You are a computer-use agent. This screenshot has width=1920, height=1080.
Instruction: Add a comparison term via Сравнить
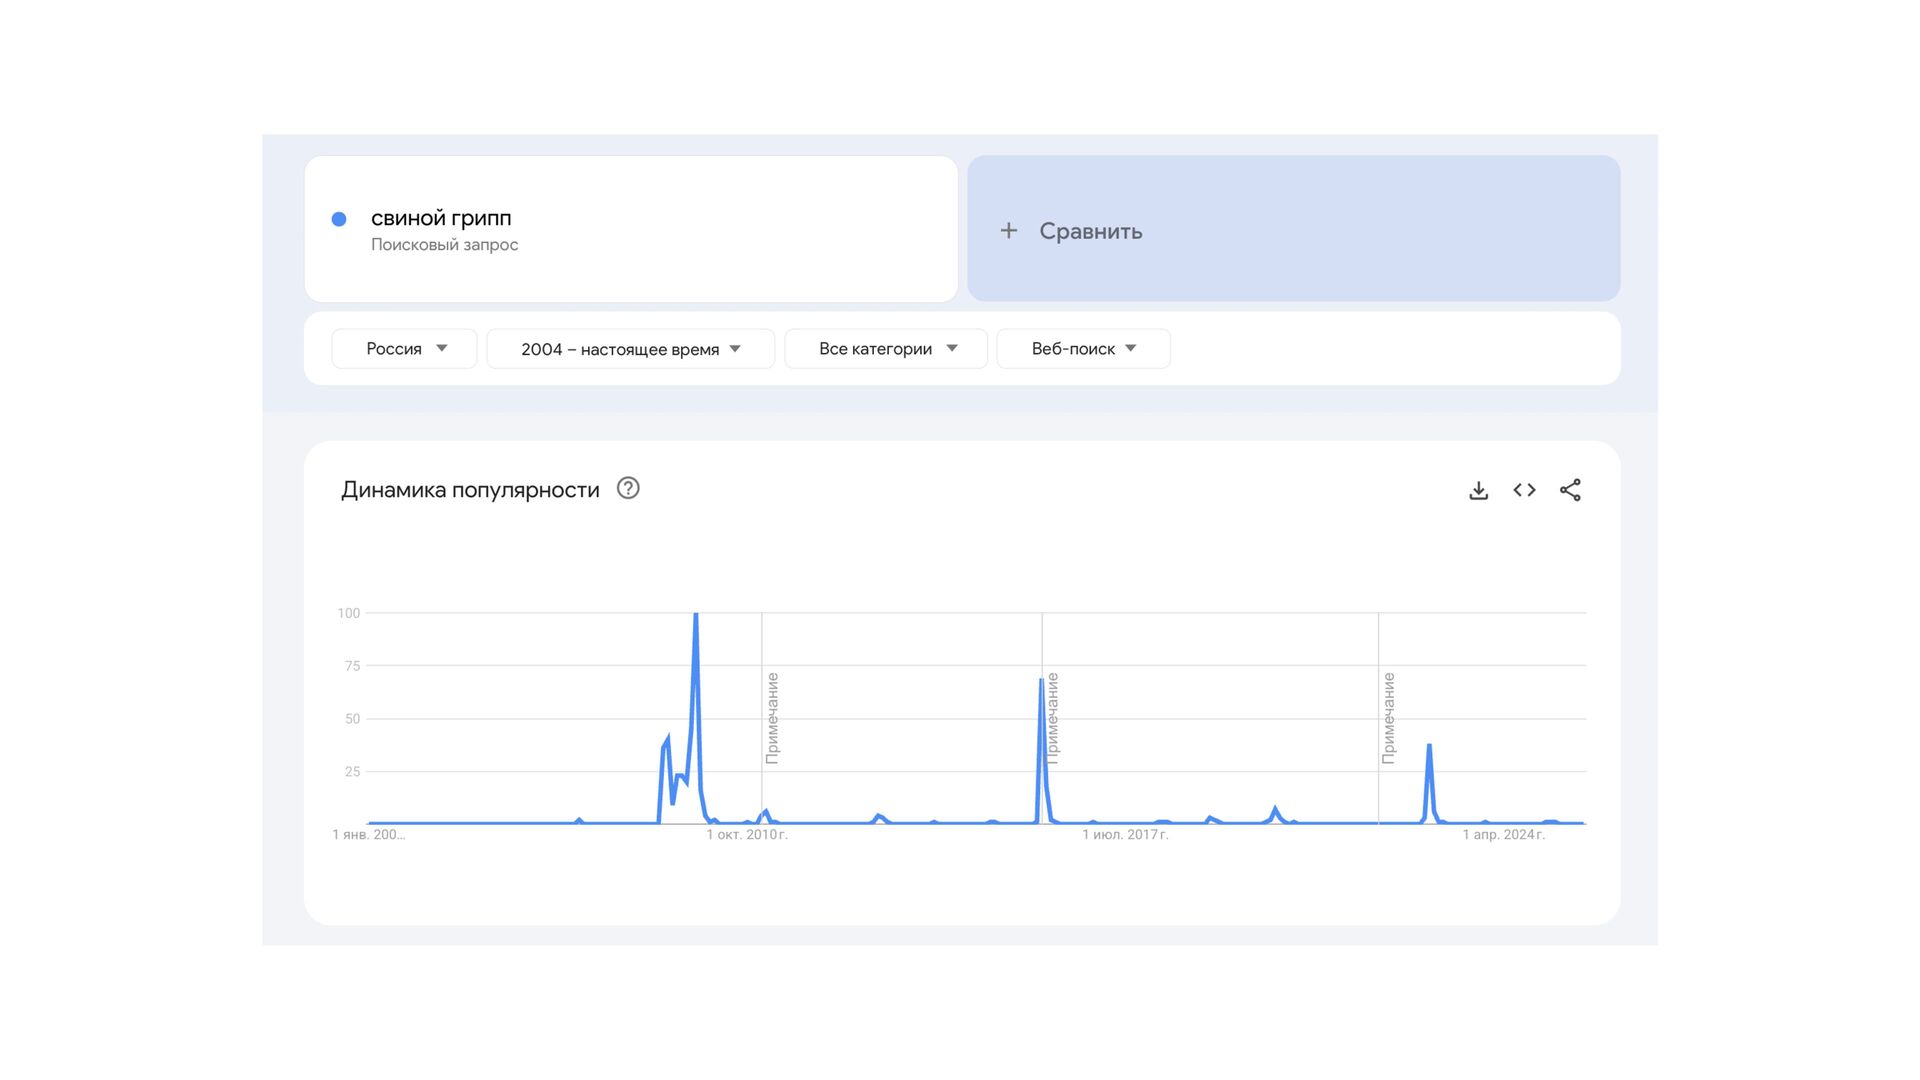(1293, 229)
